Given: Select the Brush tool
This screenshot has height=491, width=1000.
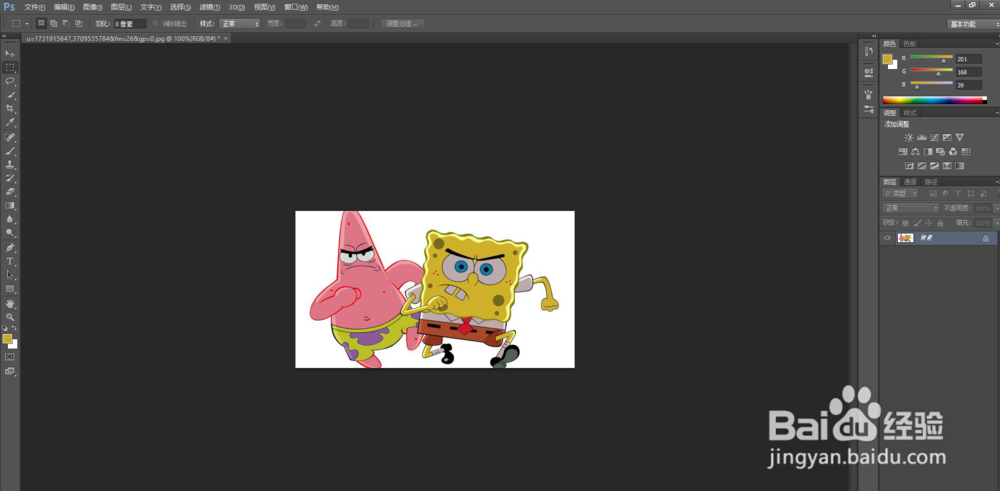Looking at the screenshot, I should (10, 152).
